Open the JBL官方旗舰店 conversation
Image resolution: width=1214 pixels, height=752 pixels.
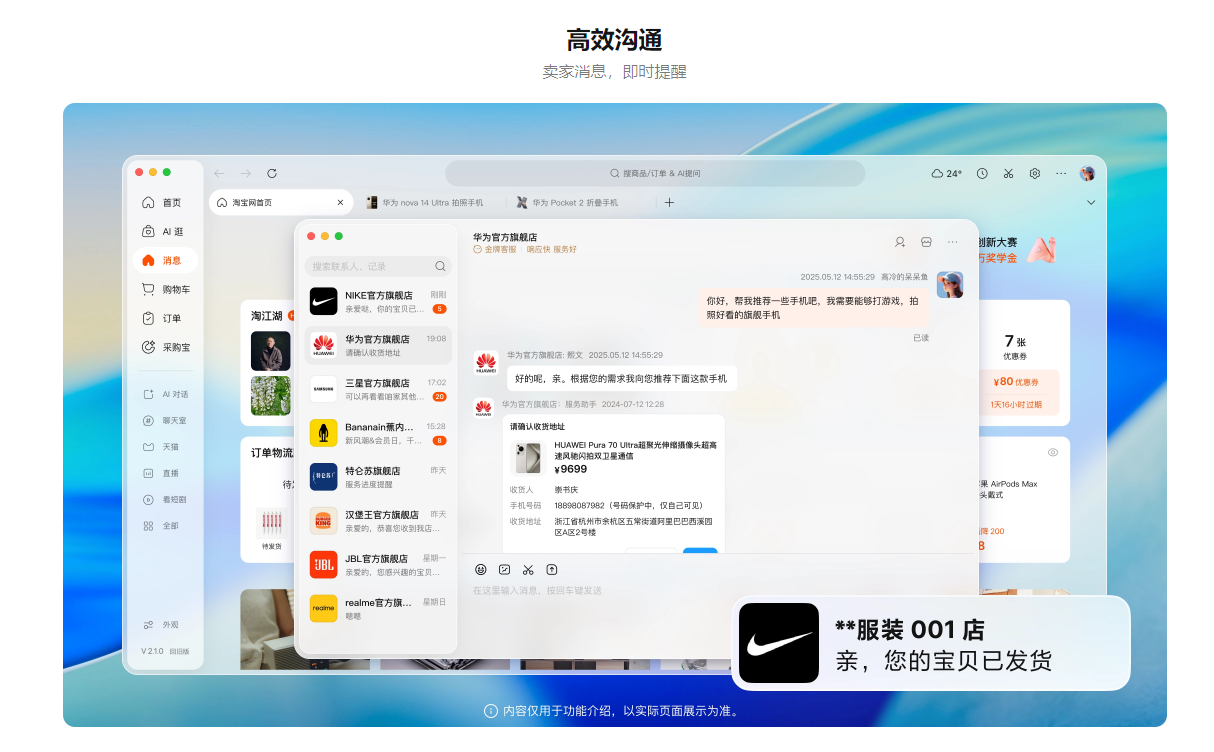pos(378,565)
